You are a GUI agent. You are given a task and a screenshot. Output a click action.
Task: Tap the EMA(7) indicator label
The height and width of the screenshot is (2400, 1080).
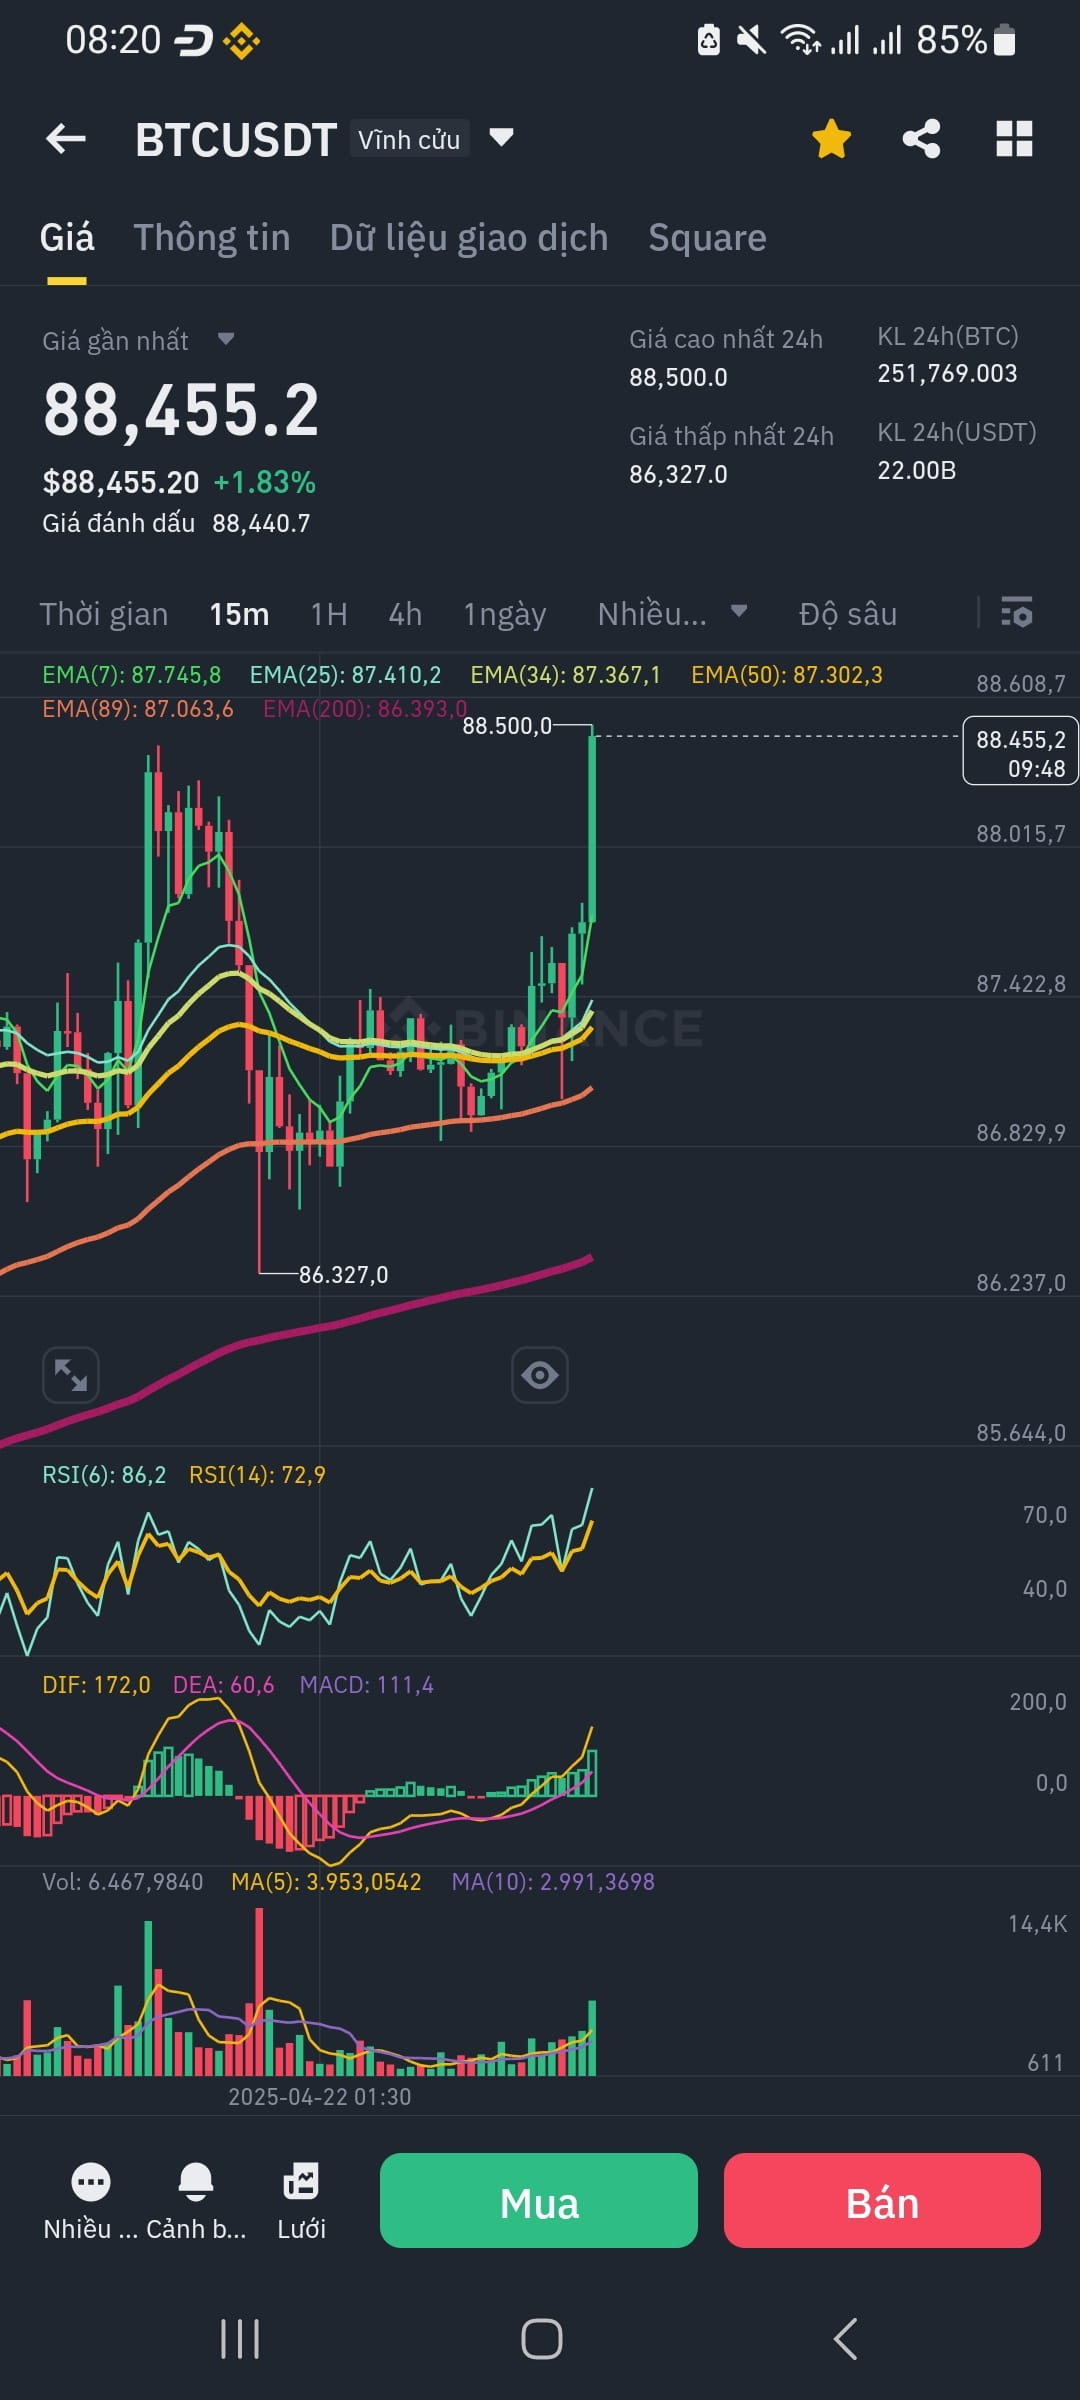[x=131, y=675]
